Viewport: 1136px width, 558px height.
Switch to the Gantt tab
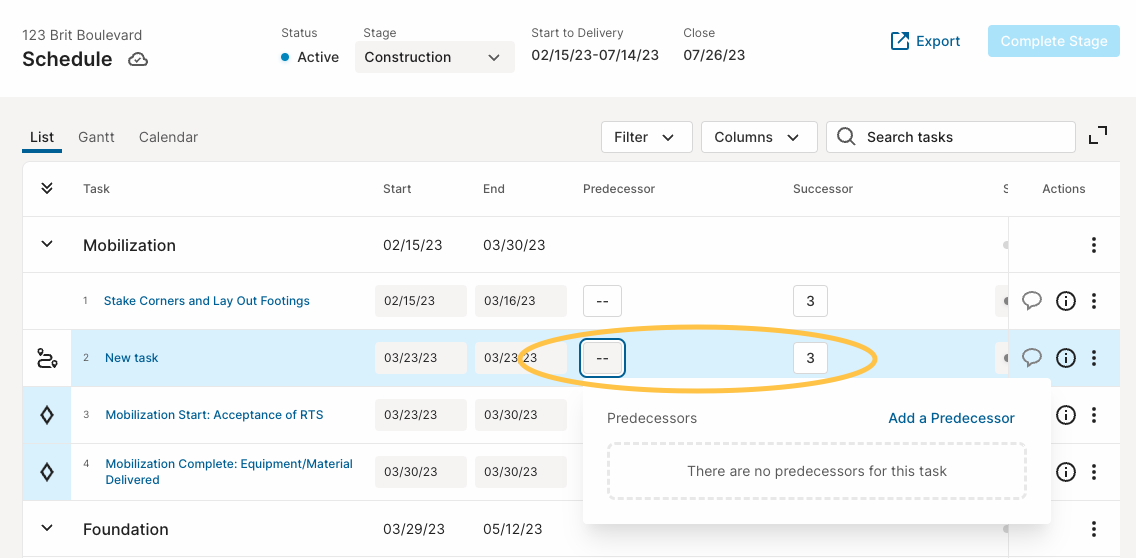point(96,137)
